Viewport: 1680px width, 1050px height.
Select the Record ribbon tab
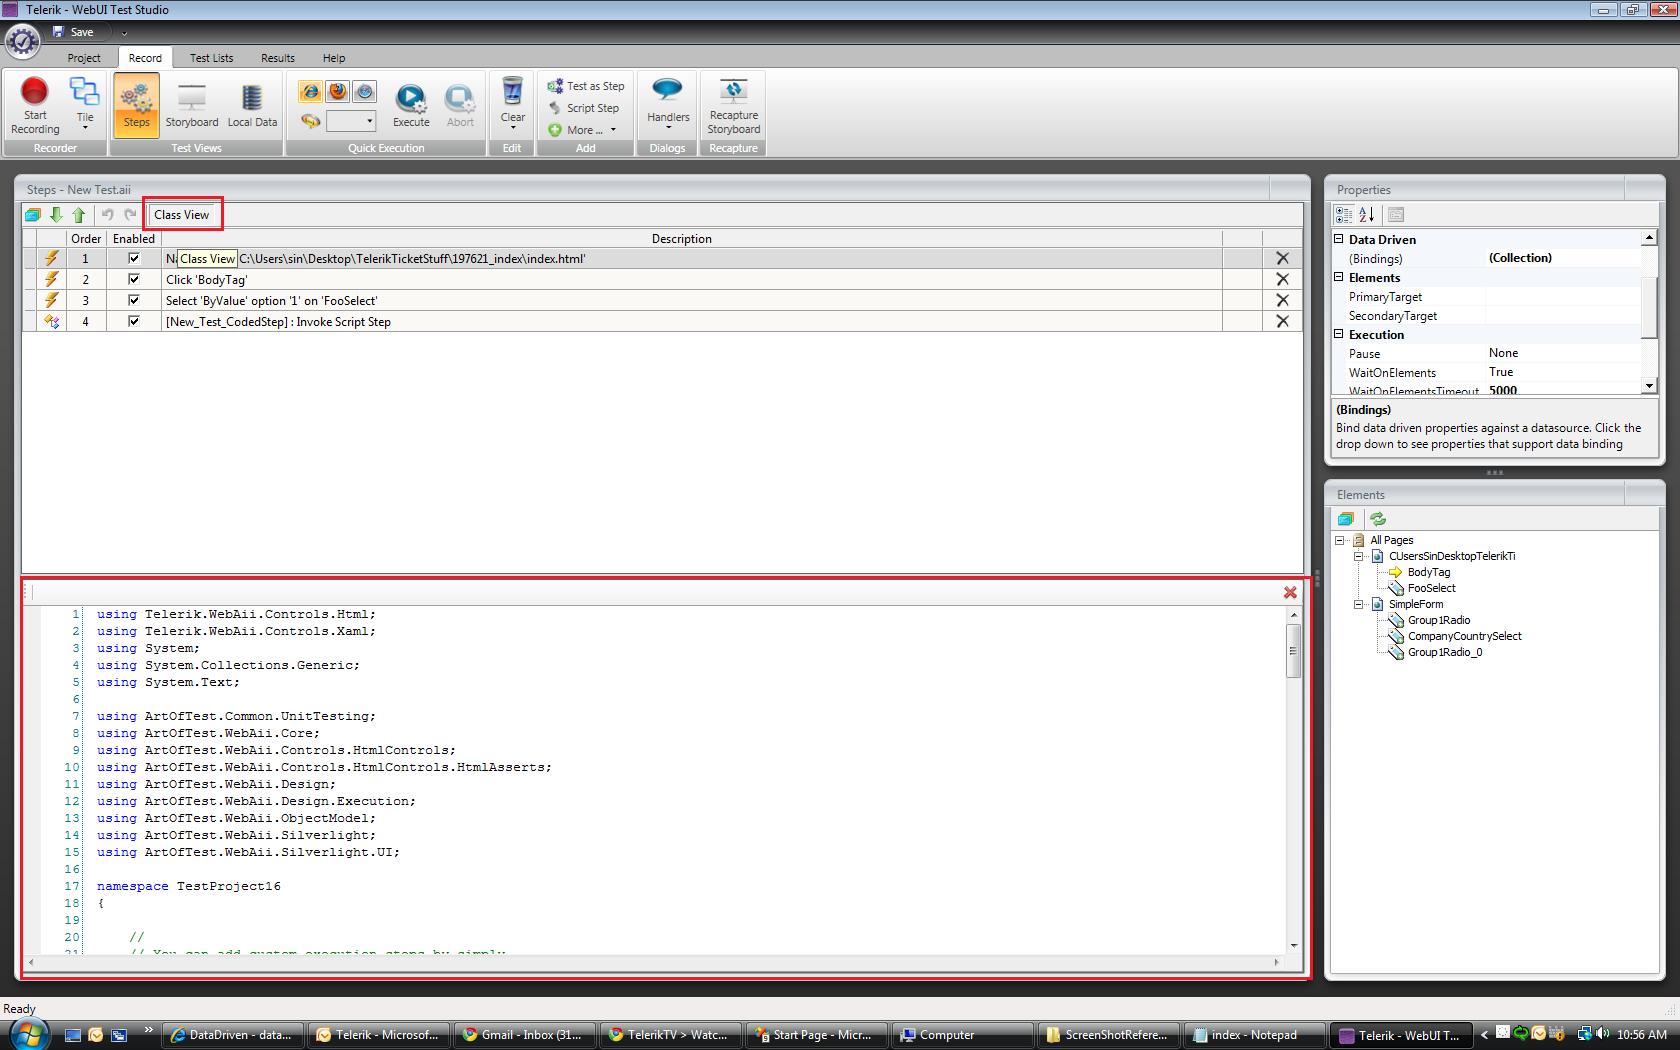click(x=145, y=58)
